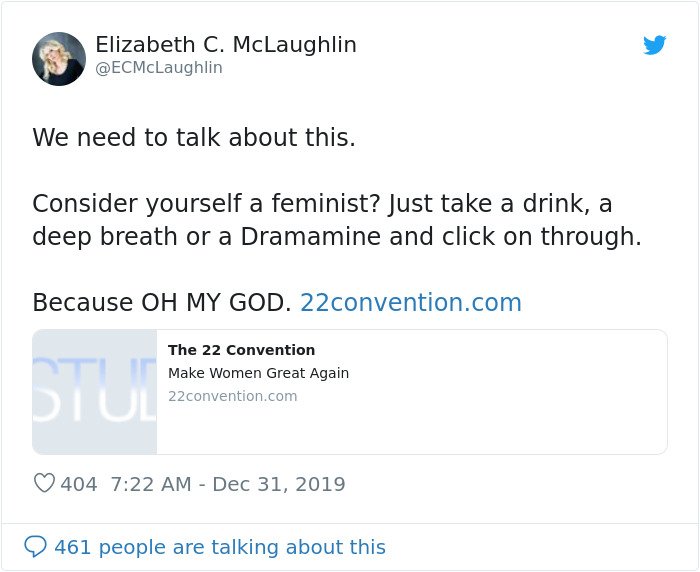Open the 7:22 AM tweet timestamp
This screenshot has height=572, width=700.
[151, 484]
